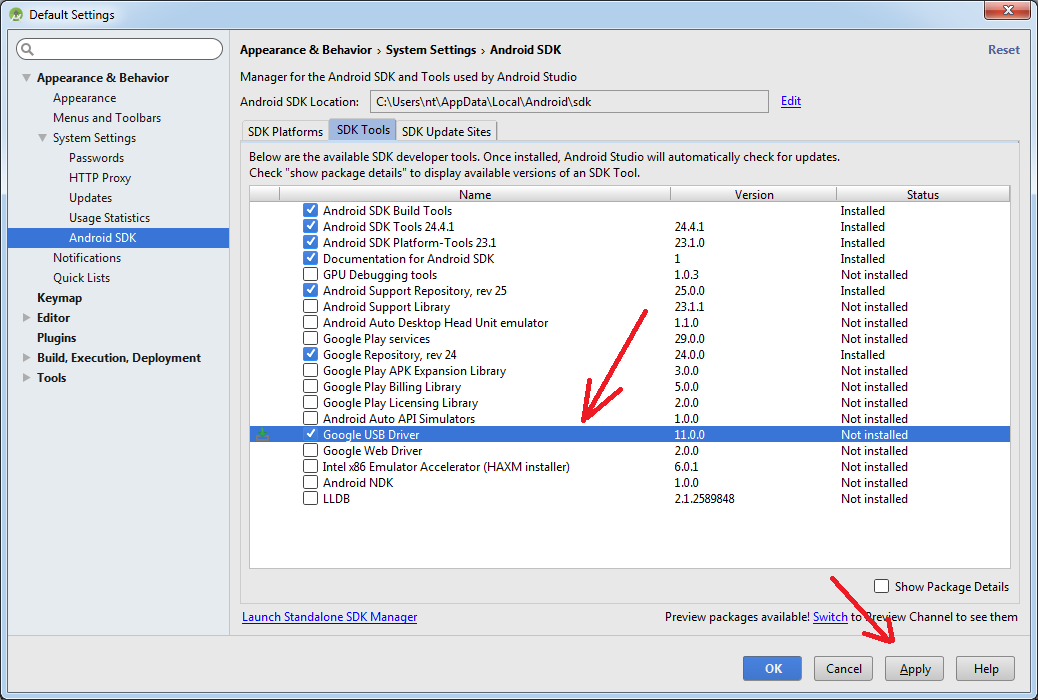
Task: Check Google Web Driver
Action: [x=310, y=450]
